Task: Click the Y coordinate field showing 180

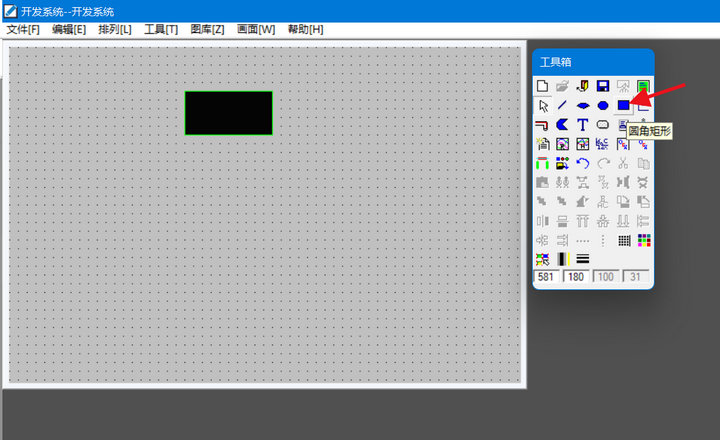Action: pyautogui.click(x=577, y=277)
